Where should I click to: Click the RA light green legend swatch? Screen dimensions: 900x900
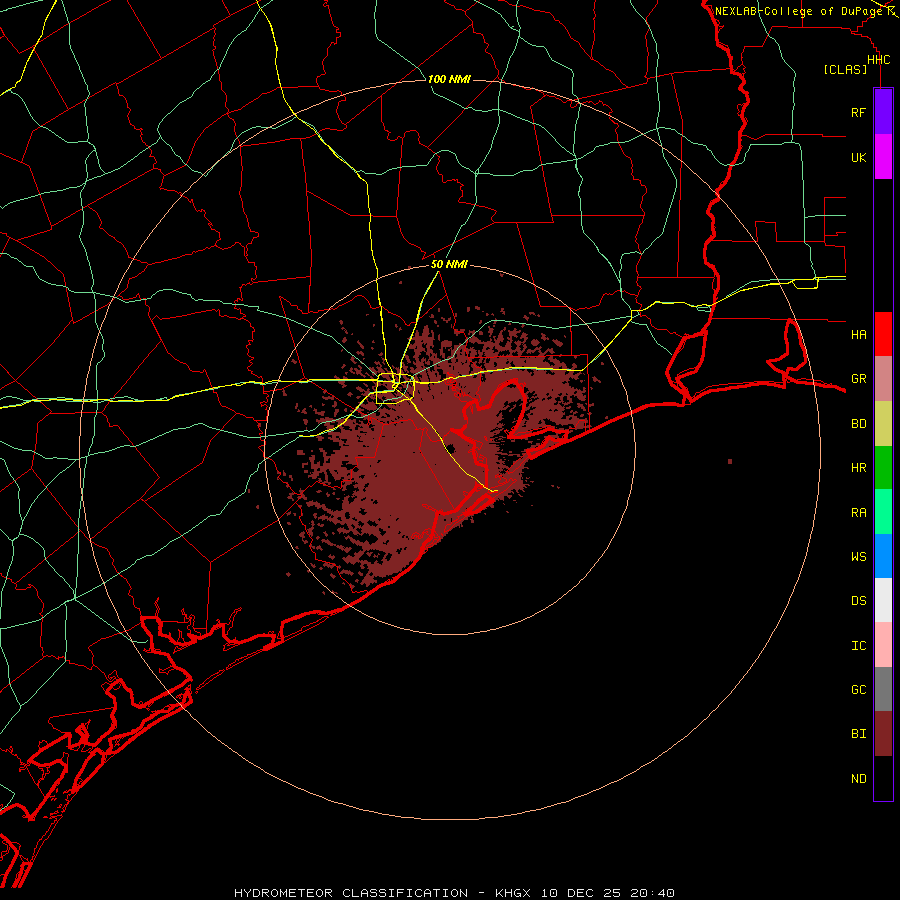pyautogui.click(x=883, y=512)
